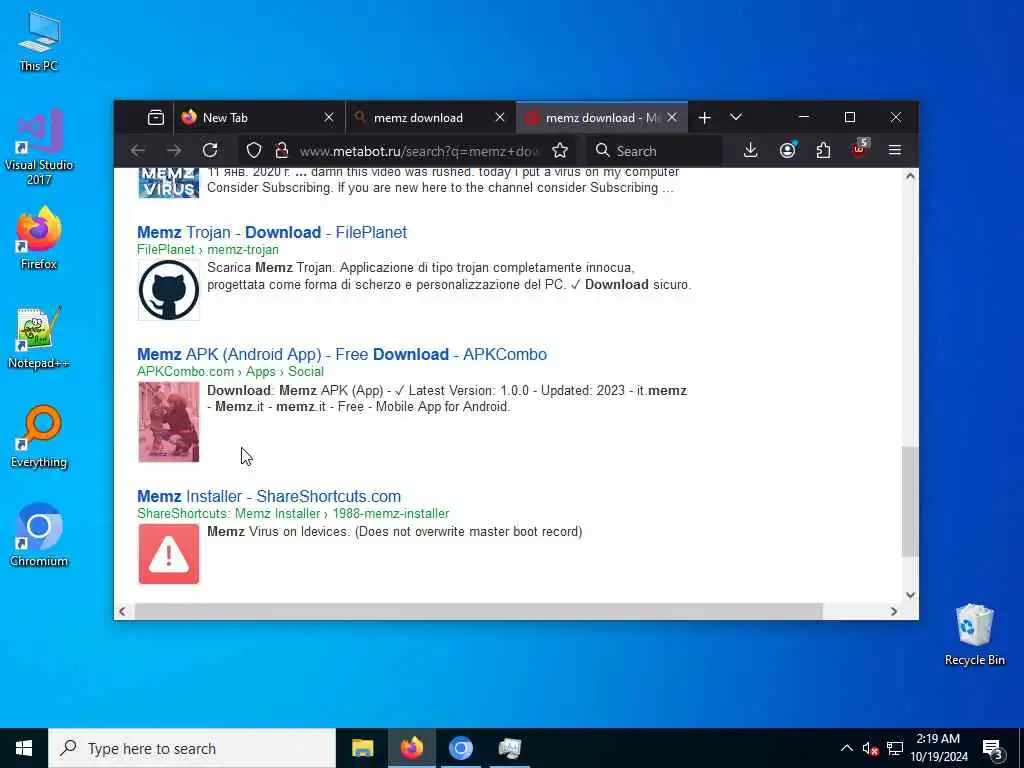Click the vertical scrollbar down arrow
Screen dimensions: 1024x768
[x=910, y=595]
